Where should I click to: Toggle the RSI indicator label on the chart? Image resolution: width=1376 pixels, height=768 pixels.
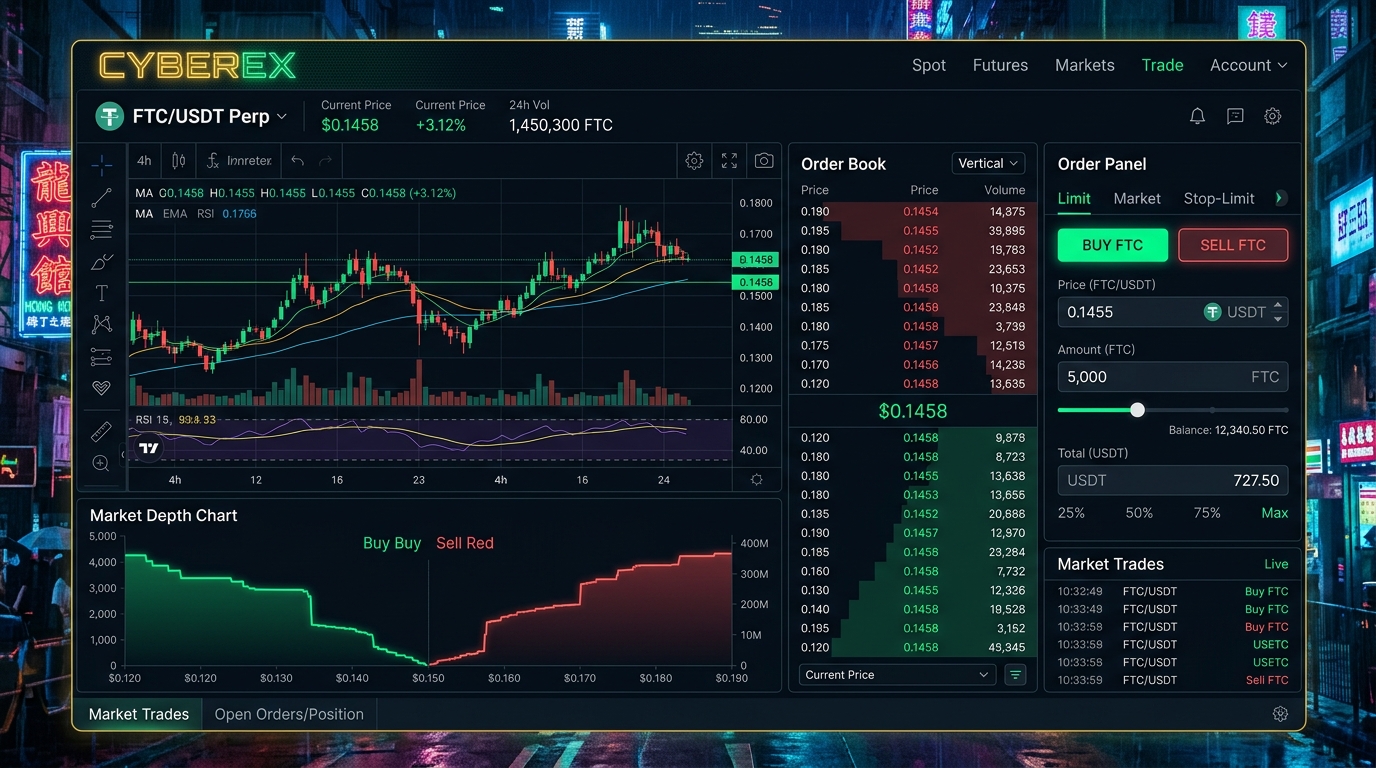point(206,214)
